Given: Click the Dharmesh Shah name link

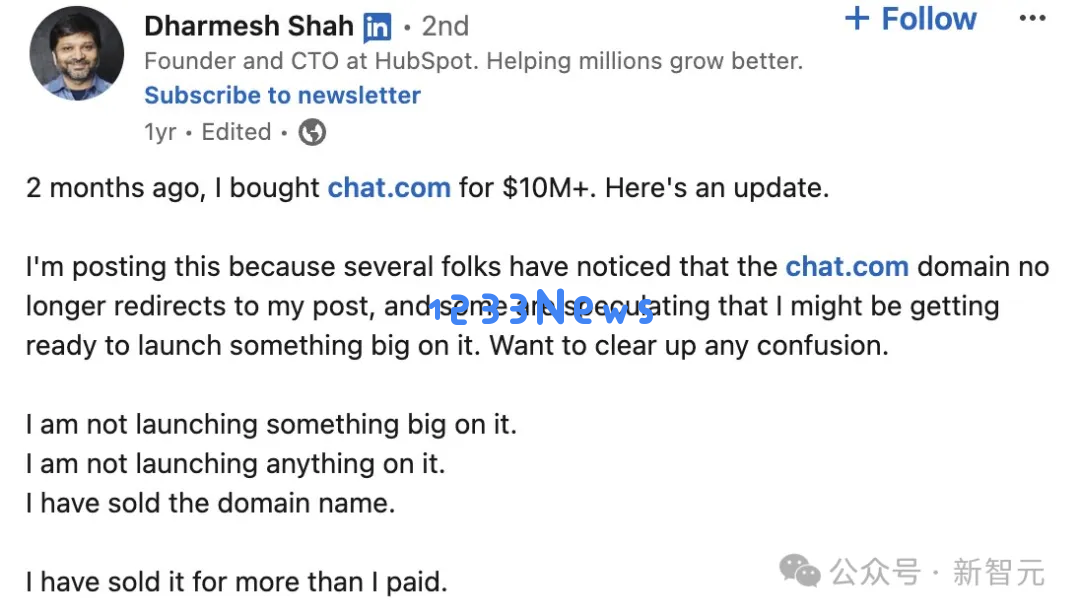Looking at the screenshot, I should point(249,26).
